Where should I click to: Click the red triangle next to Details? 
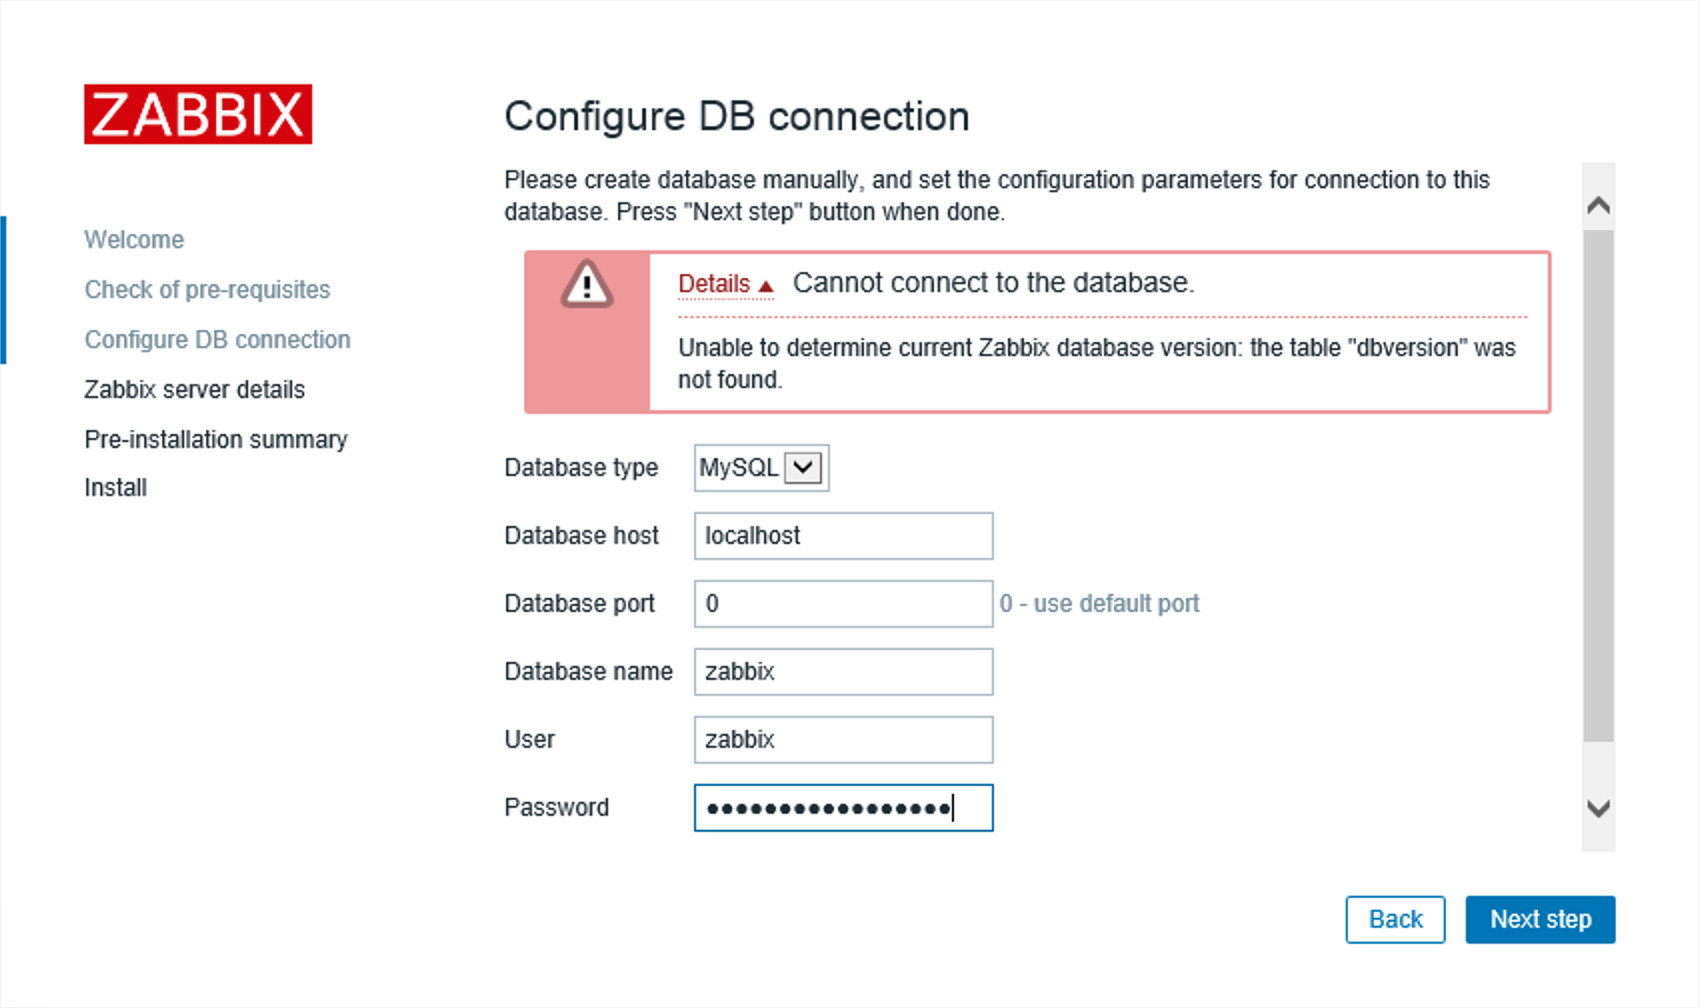tap(765, 283)
